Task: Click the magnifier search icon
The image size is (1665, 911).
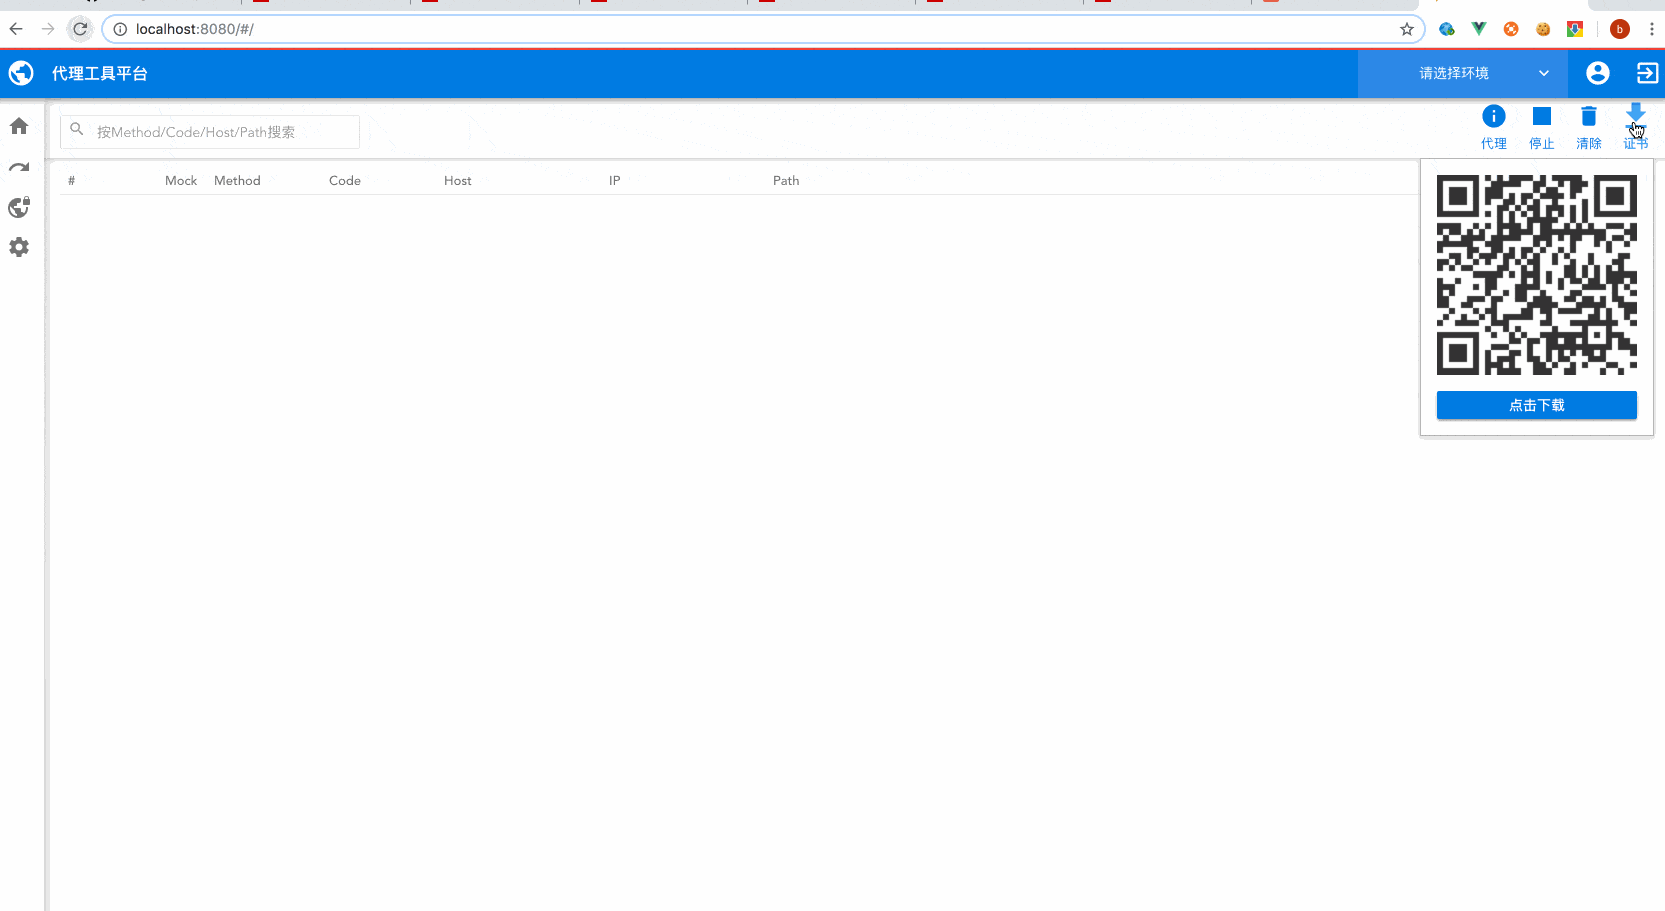Action: point(77,130)
